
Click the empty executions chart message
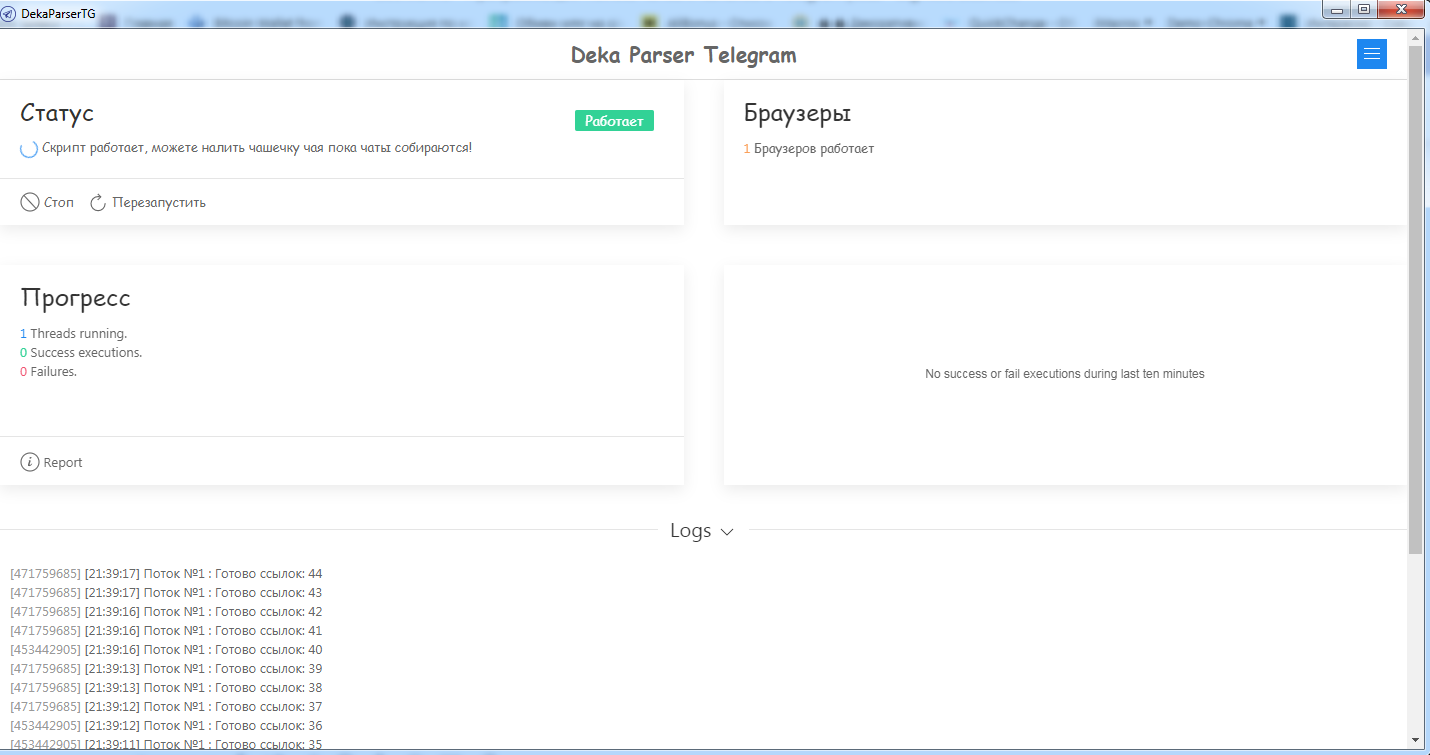point(1064,374)
